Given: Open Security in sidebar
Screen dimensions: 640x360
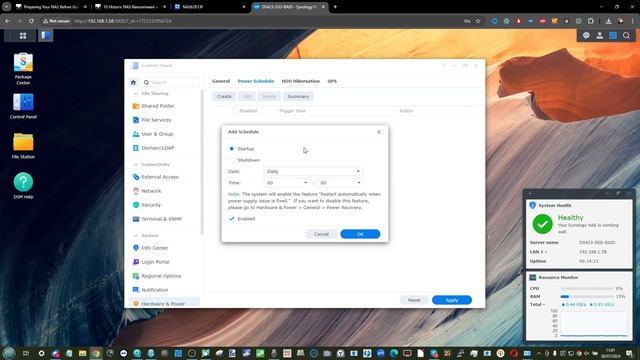Looking at the screenshot, I should pyautogui.click(x=151, y=205).
